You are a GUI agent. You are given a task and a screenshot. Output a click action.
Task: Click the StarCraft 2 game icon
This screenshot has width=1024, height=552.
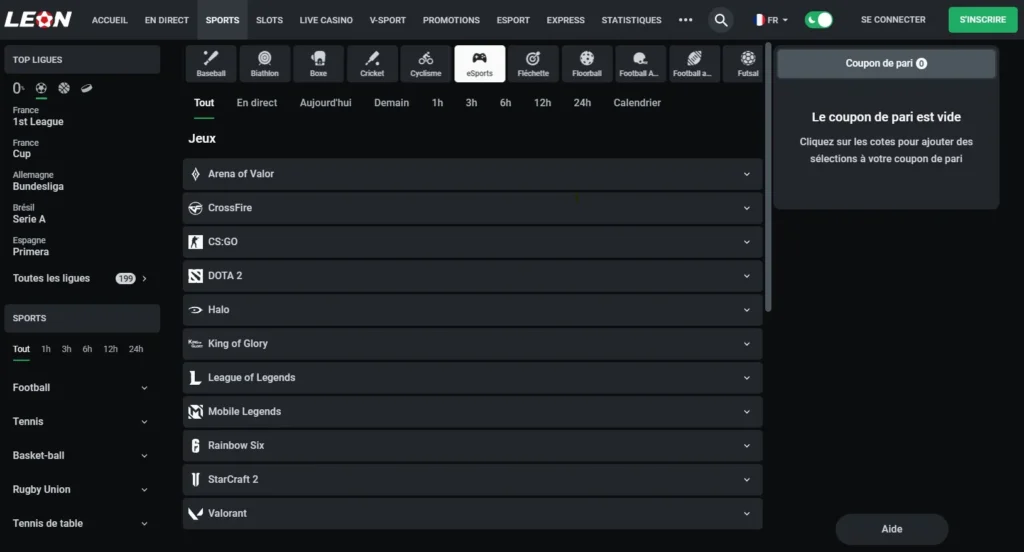coord(195,479)
